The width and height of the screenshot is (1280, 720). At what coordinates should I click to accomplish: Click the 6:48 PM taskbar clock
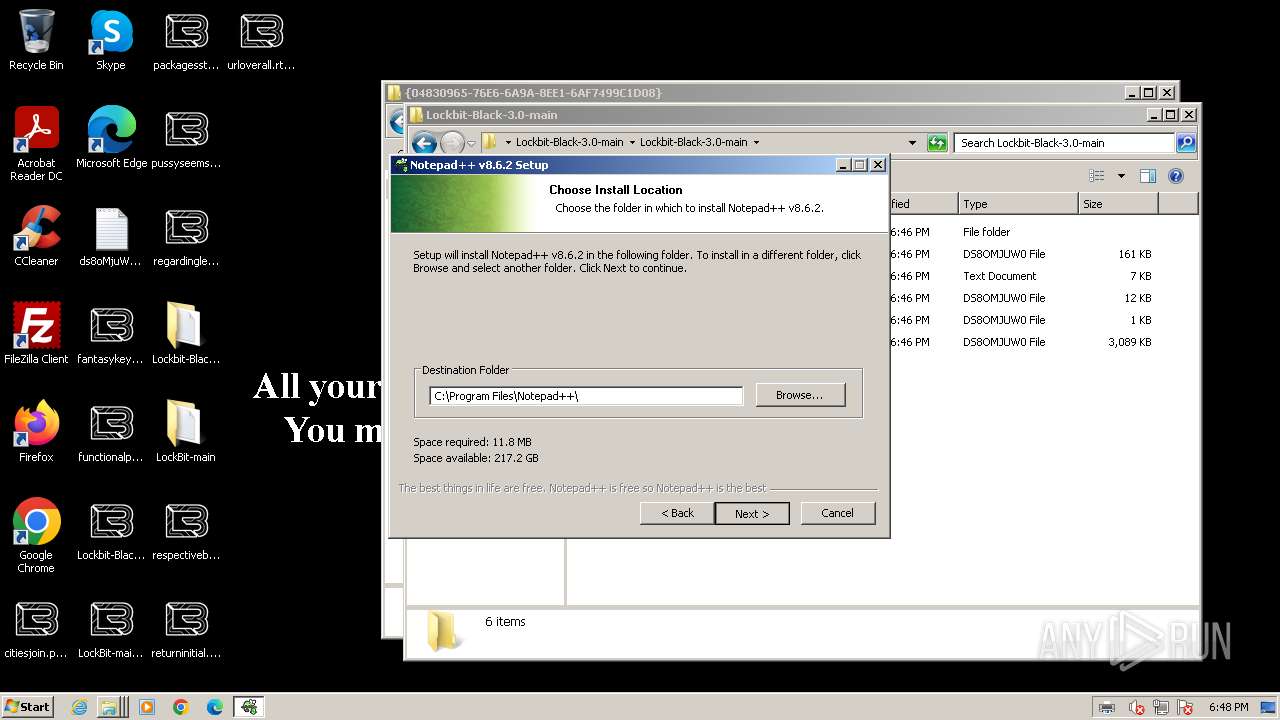[x=1228, y=707]
